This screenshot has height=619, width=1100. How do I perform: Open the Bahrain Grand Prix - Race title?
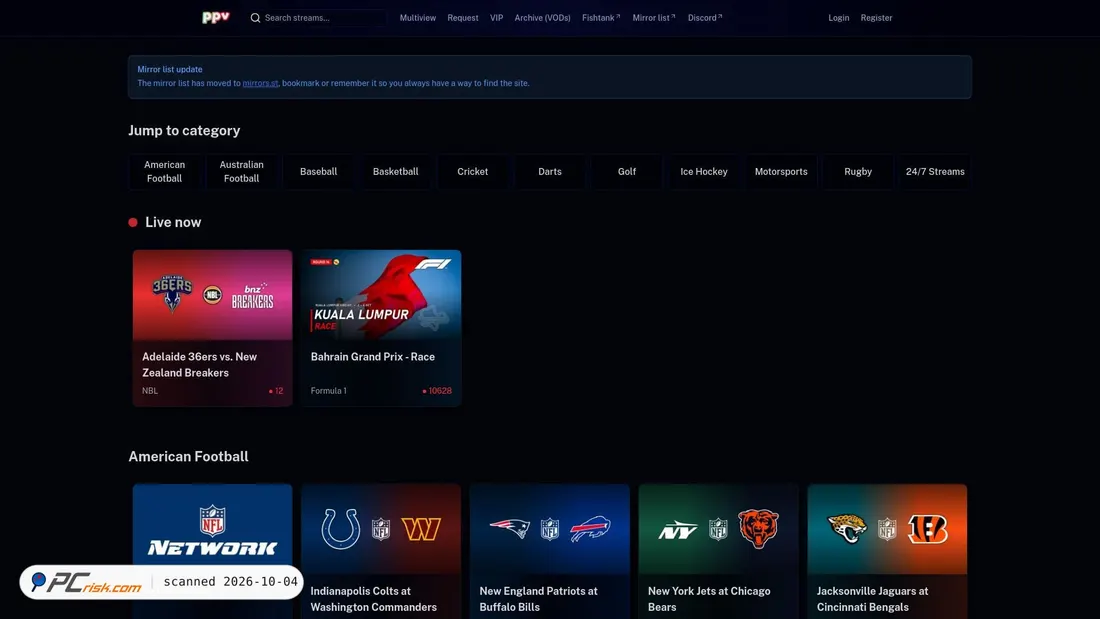coord(373,357)
